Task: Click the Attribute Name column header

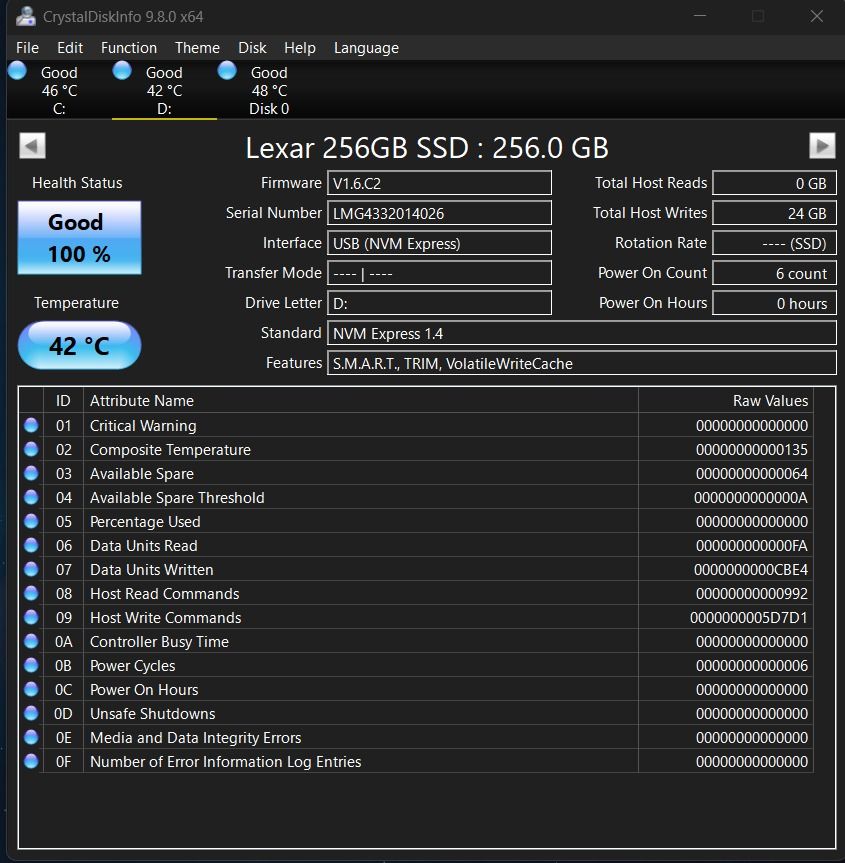Action: coord(361,401)
